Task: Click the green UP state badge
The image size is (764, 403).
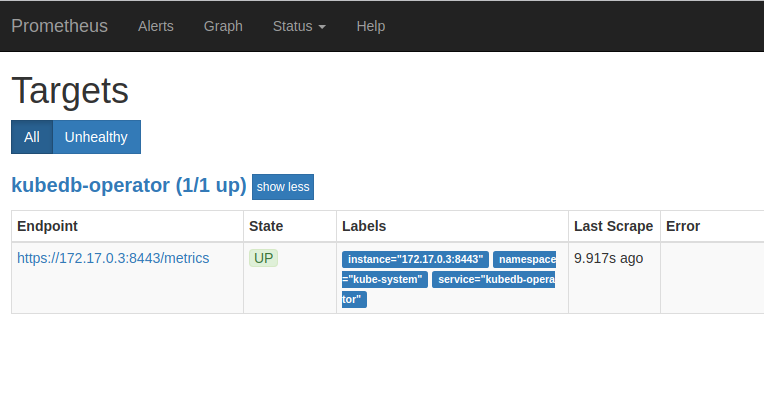Action: [x=263, y=258]
